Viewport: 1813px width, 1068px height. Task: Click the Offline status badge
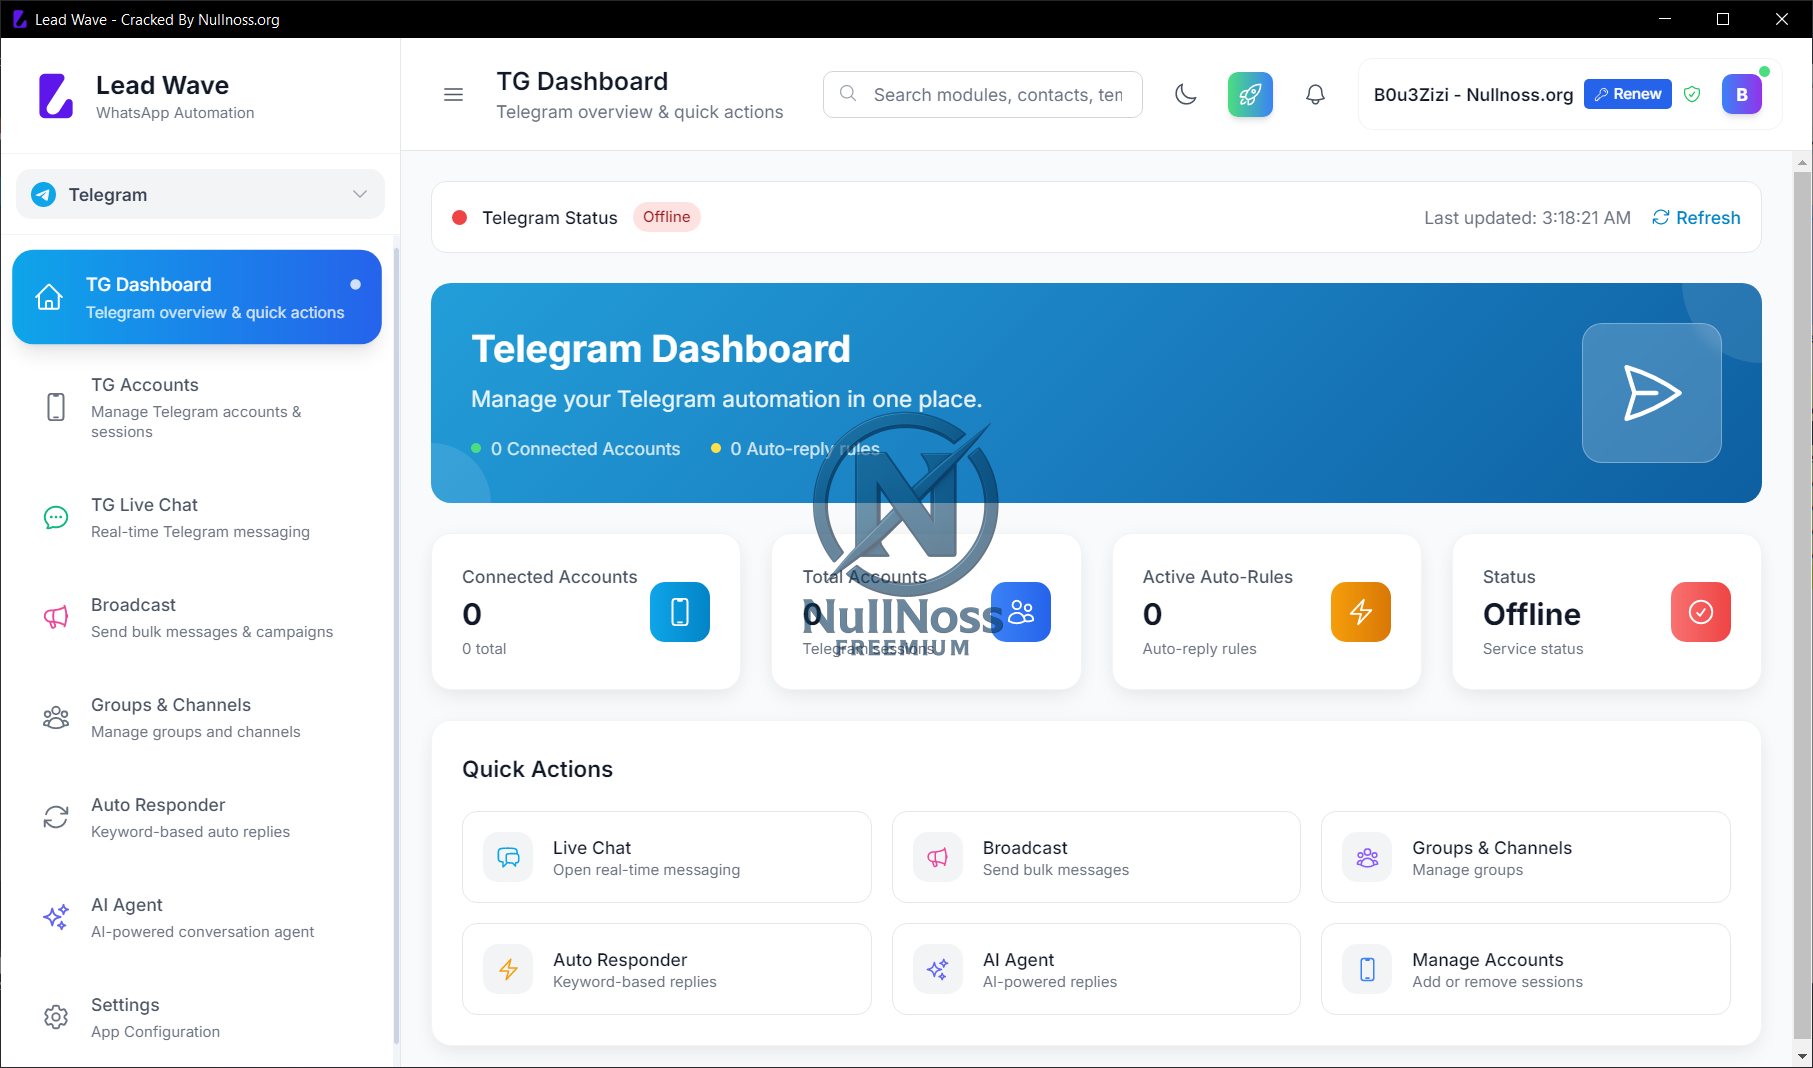click(x=667, y=217)
